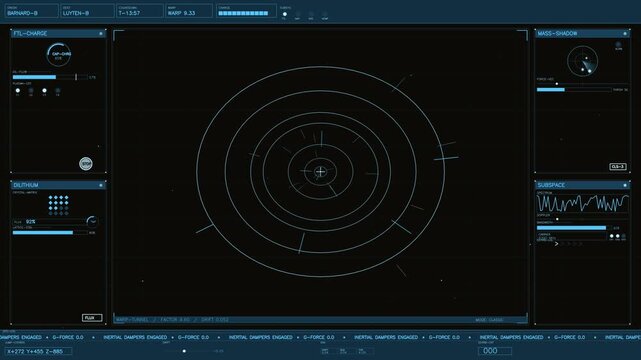Click the MODE: CLASSIC label in viewport footer
Screen dimensions: 641x360
pyautogui.click(x=489, y=320)
